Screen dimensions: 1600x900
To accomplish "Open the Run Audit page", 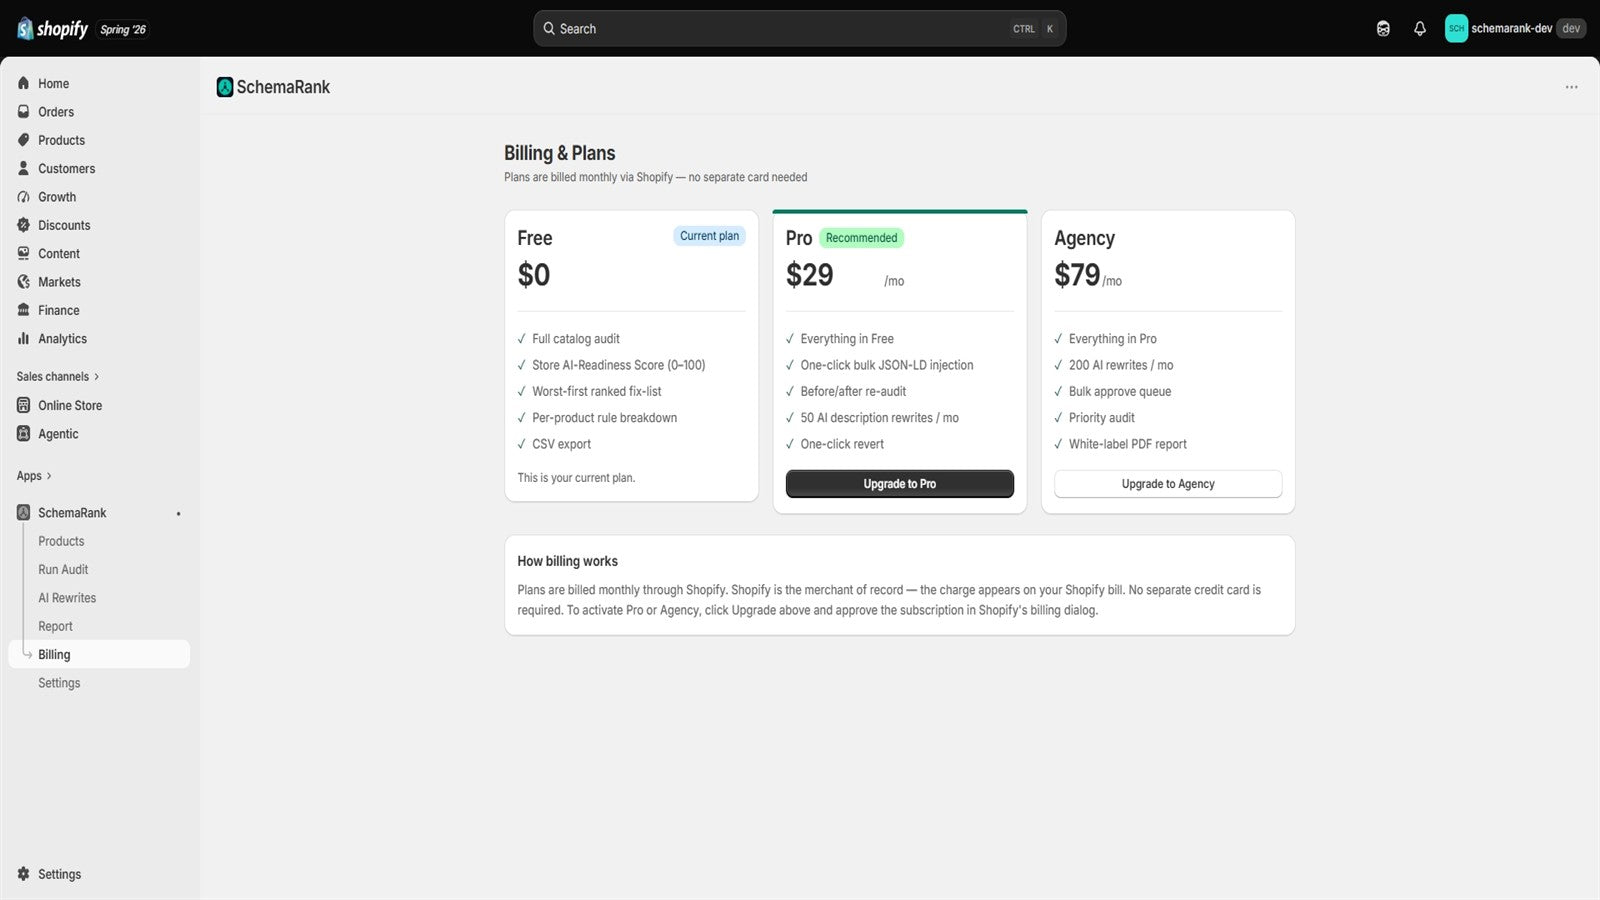I will [x=63, y=570].
